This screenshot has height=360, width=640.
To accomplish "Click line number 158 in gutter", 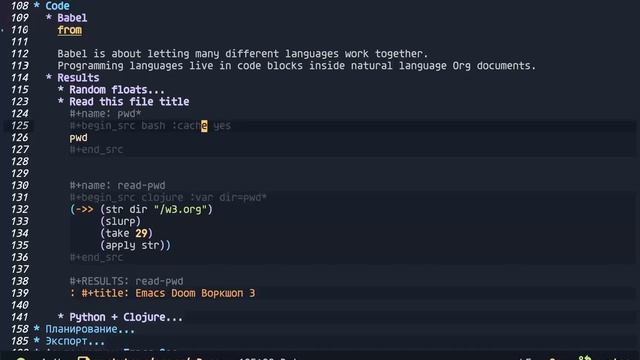I will pos(19,329).
